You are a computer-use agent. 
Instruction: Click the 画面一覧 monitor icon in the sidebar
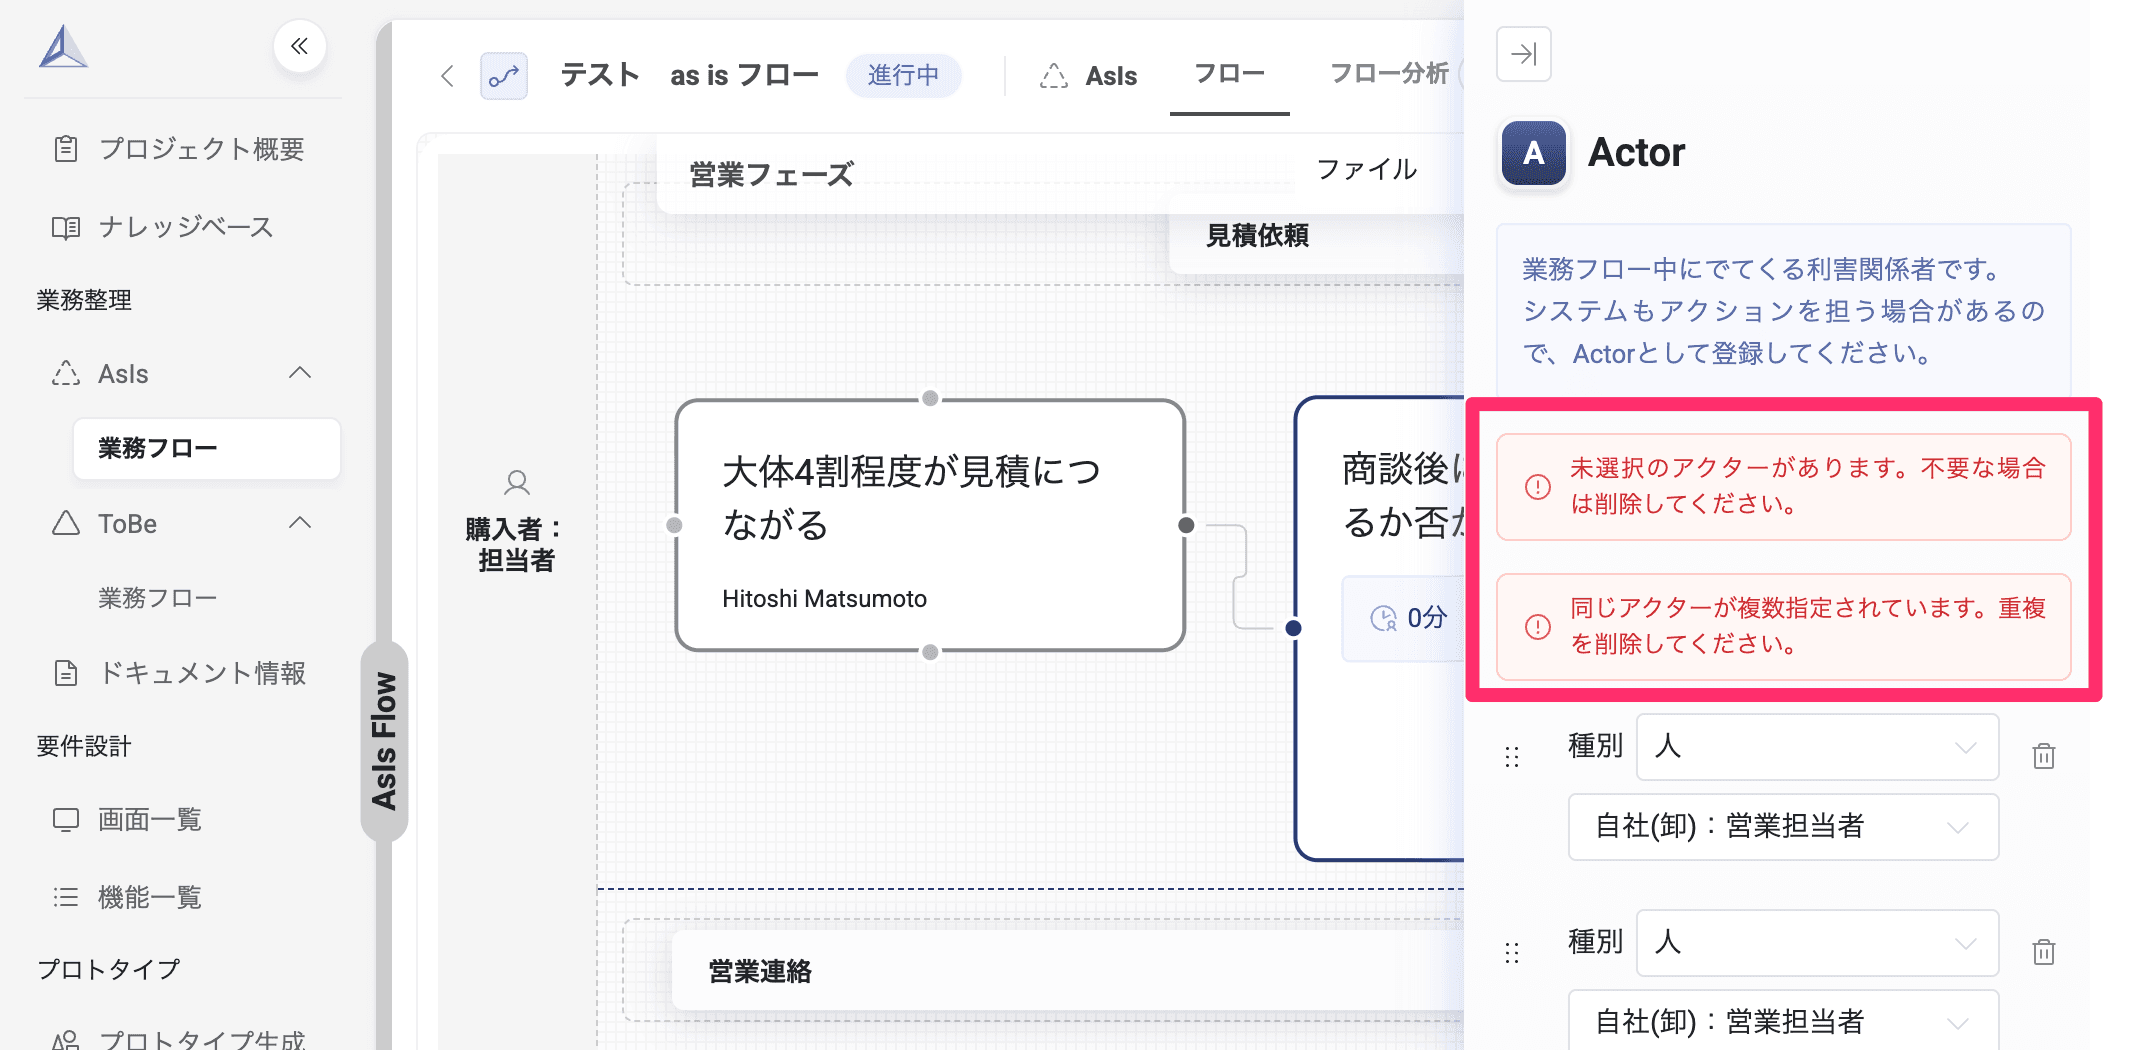pos(65,819)
